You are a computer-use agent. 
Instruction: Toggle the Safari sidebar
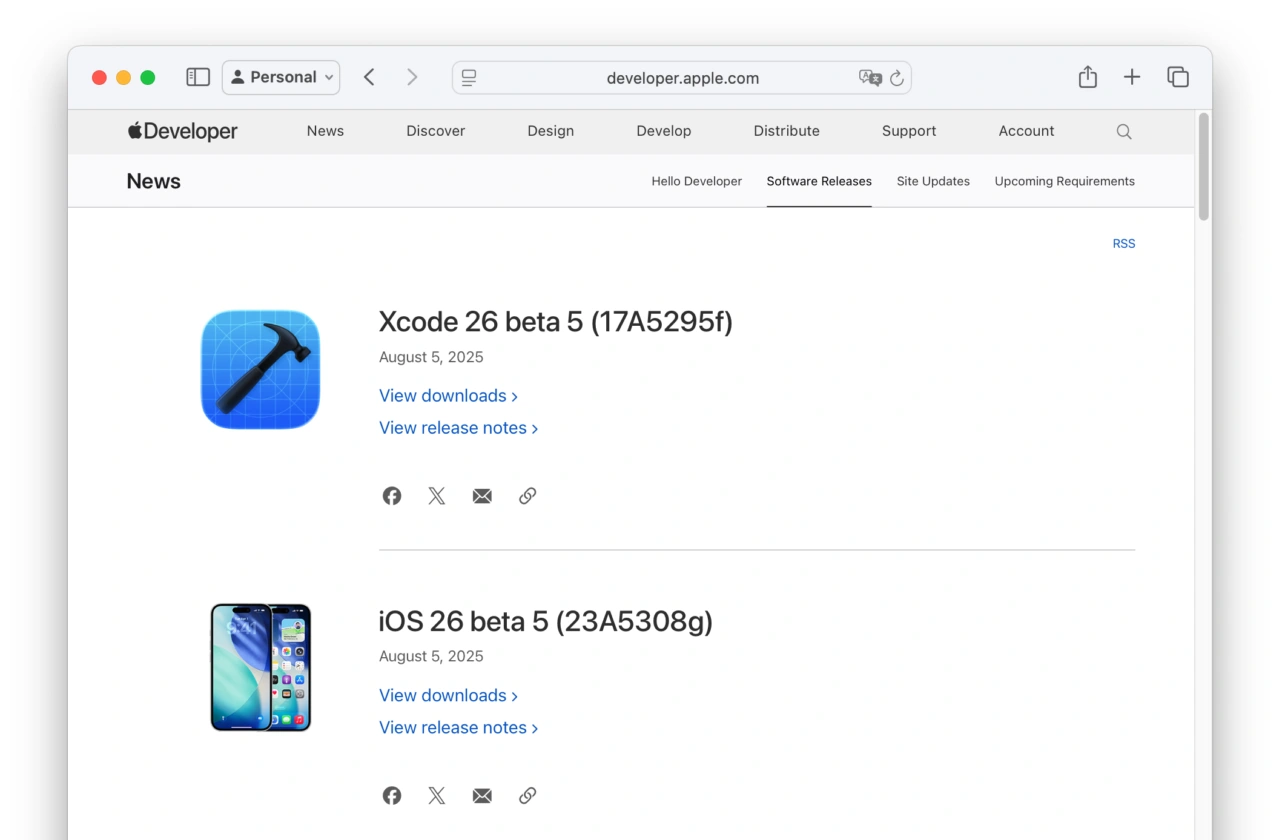197,76
